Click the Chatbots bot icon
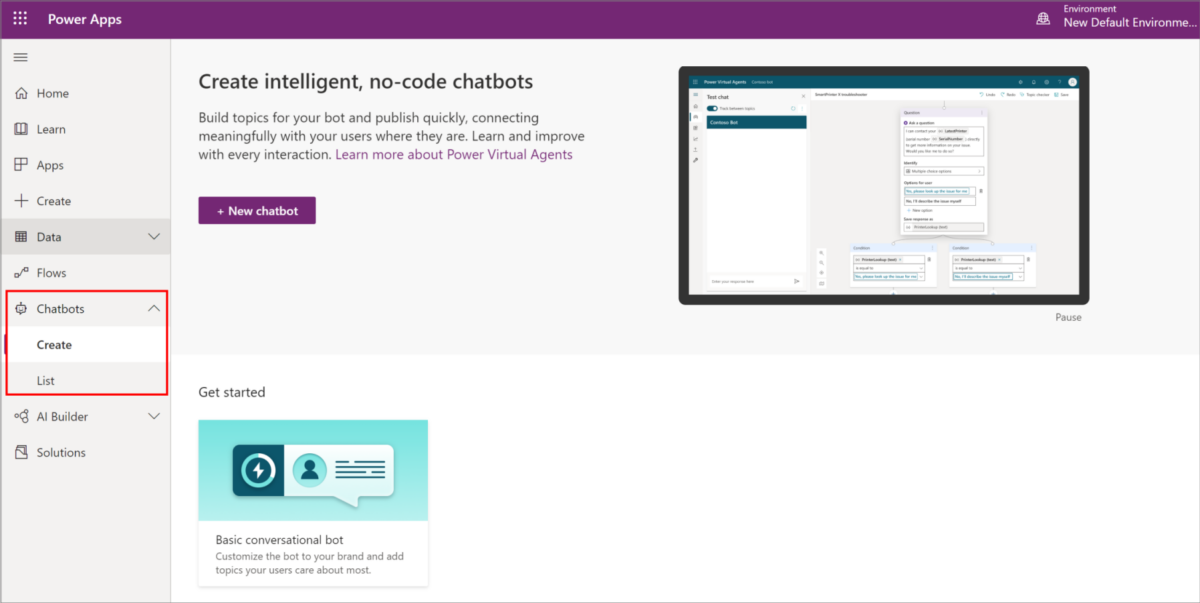This screenshot has width=1200, height=603. tap(21, 308)
